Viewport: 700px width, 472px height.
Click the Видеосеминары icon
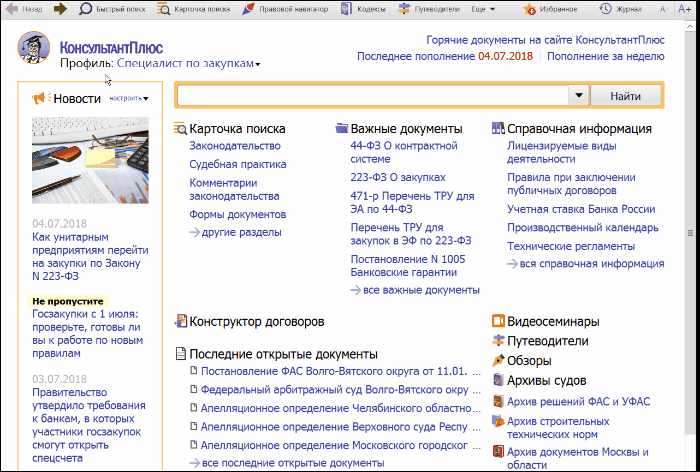498,321
